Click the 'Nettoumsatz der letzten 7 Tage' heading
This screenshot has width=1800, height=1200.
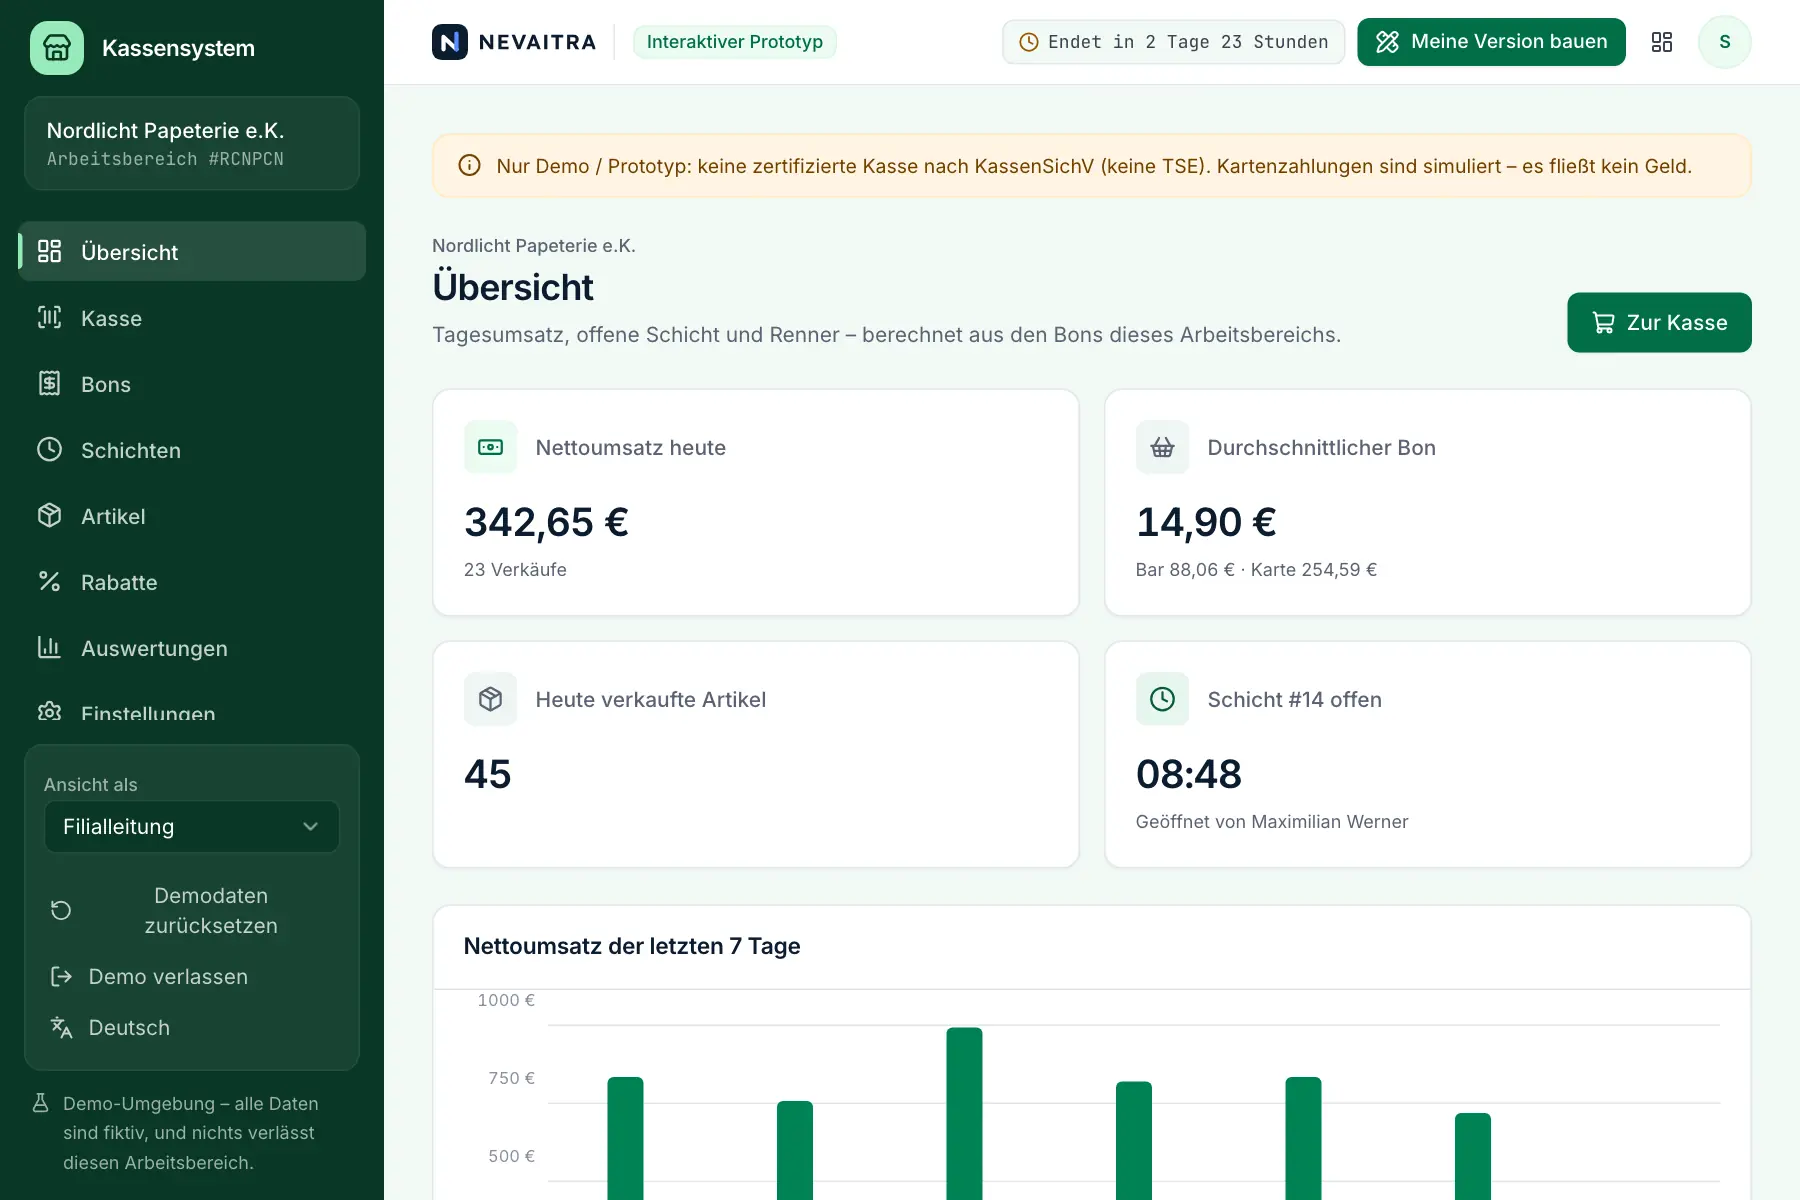[632, 946]
